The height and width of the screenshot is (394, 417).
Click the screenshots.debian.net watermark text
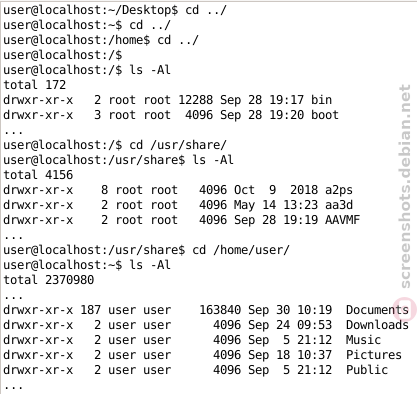(404, 186)
